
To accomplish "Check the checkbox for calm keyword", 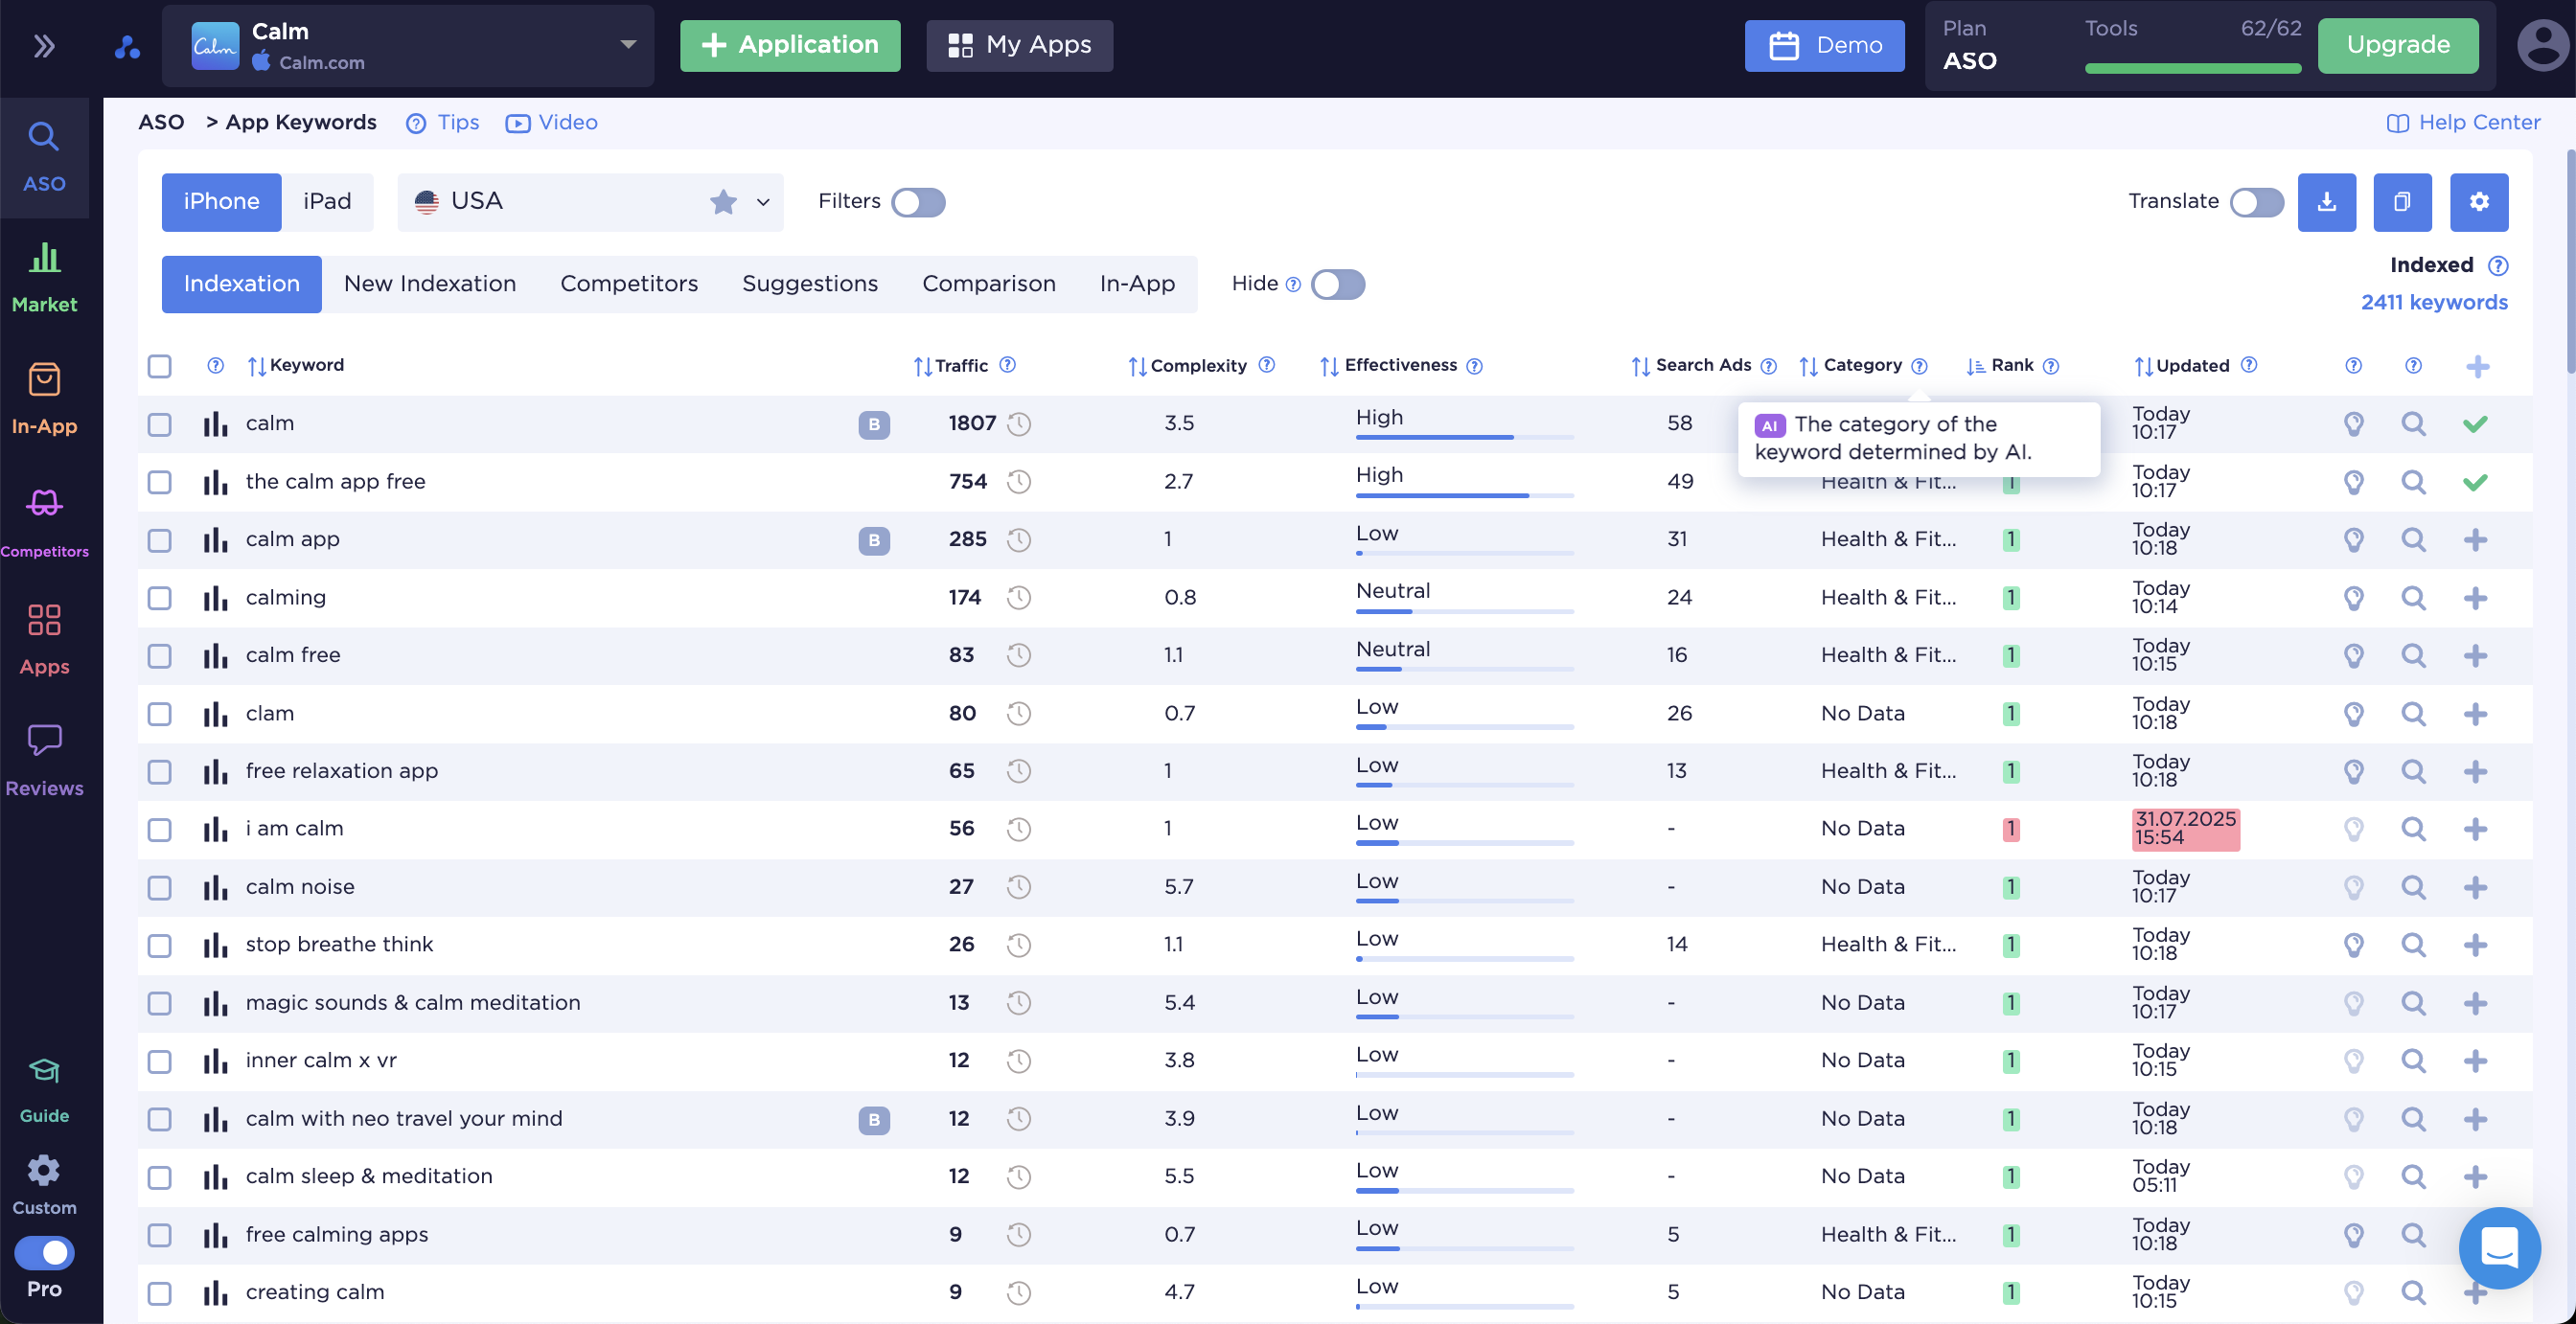I will click(159, 424).
